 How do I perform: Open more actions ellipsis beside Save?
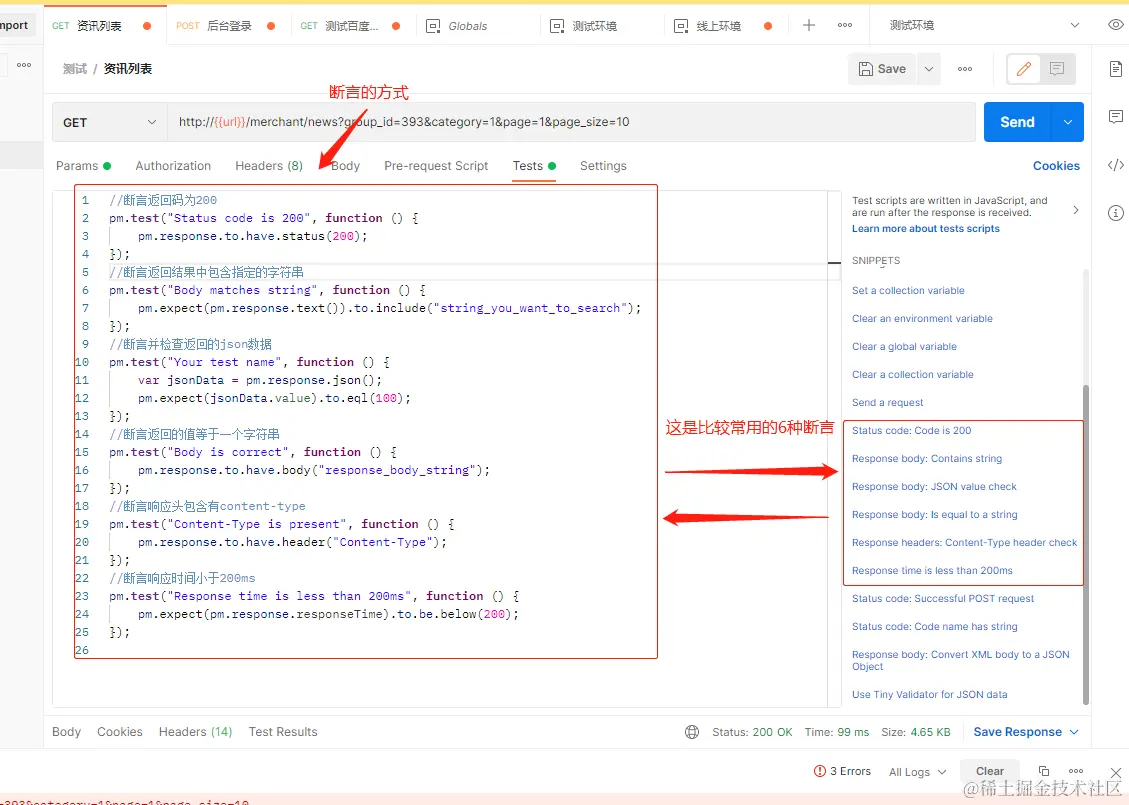965,69
